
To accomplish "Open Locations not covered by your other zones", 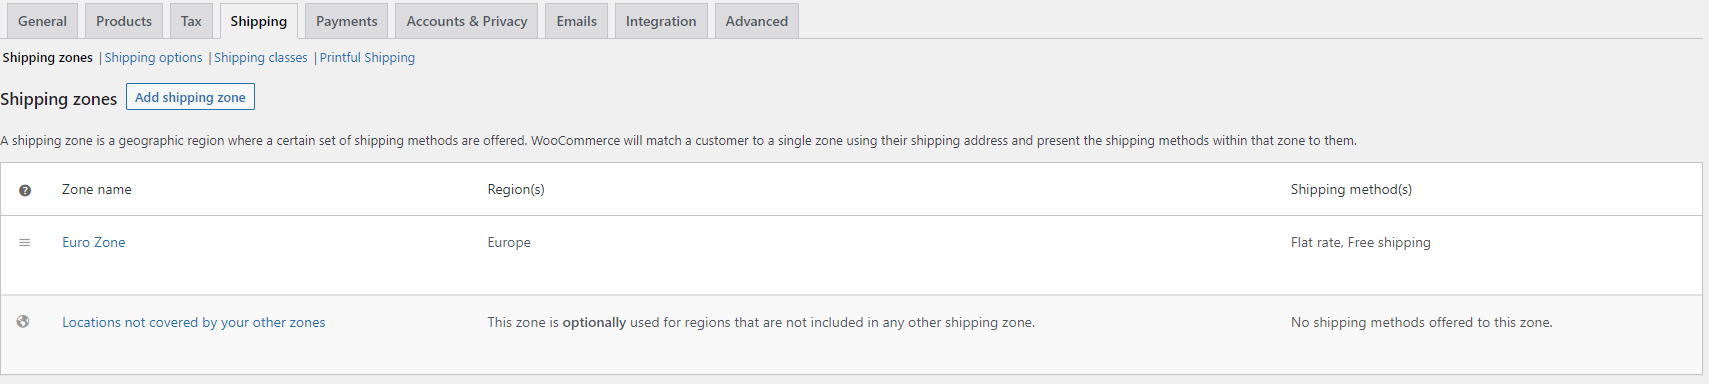I will tap(194, 323).
